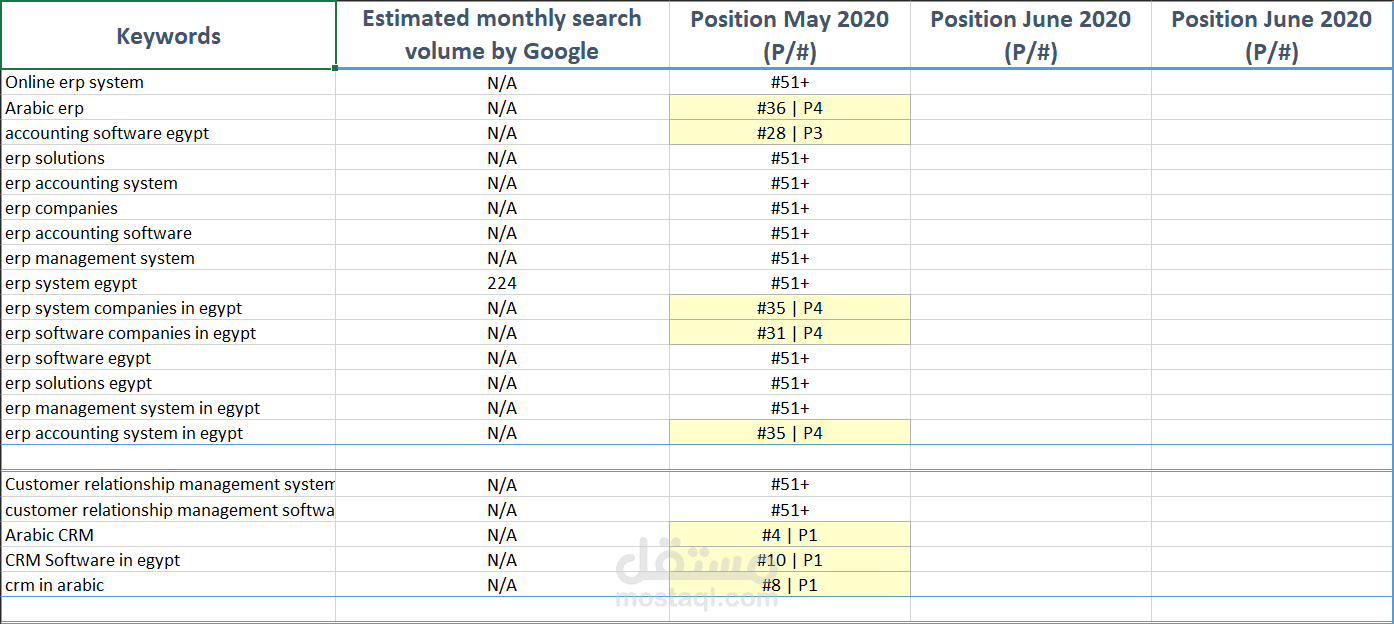Click the 'erp system egypt' keyword cell
This screenshot has width=1394, height=624.
coord(168,283)
